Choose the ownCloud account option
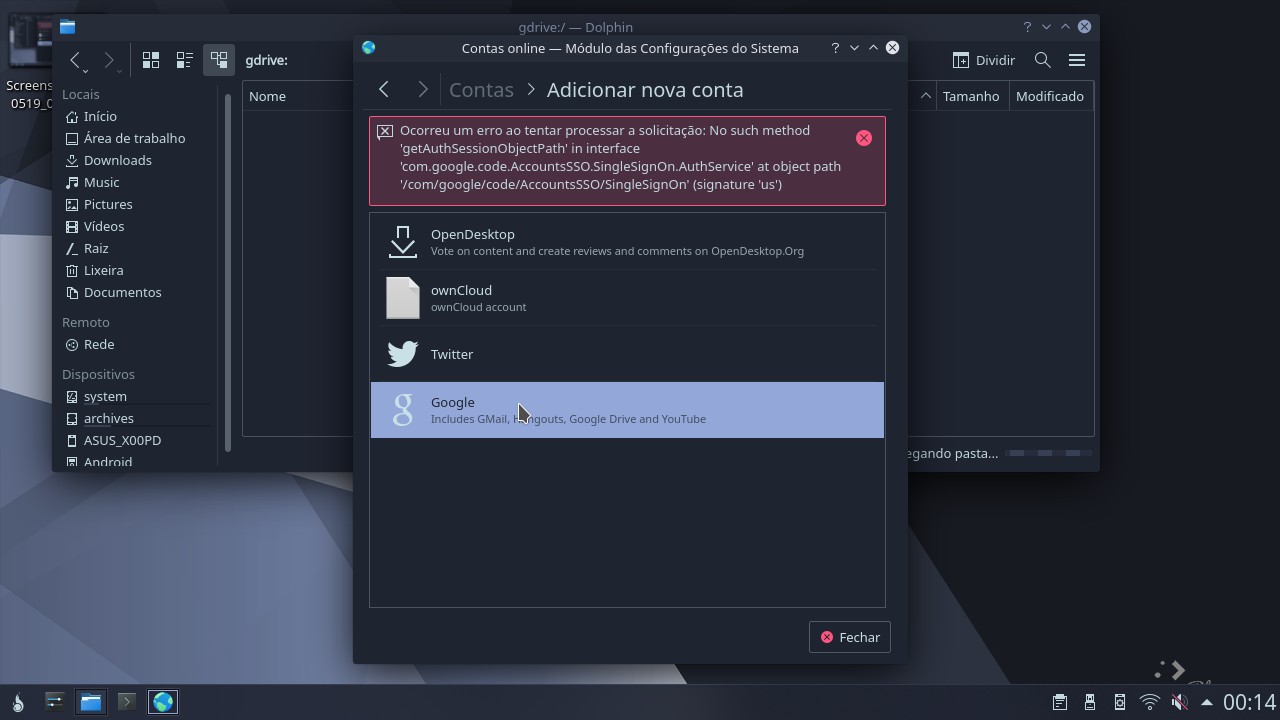This screenshot has width=1280, height=720. coord(627,298)
